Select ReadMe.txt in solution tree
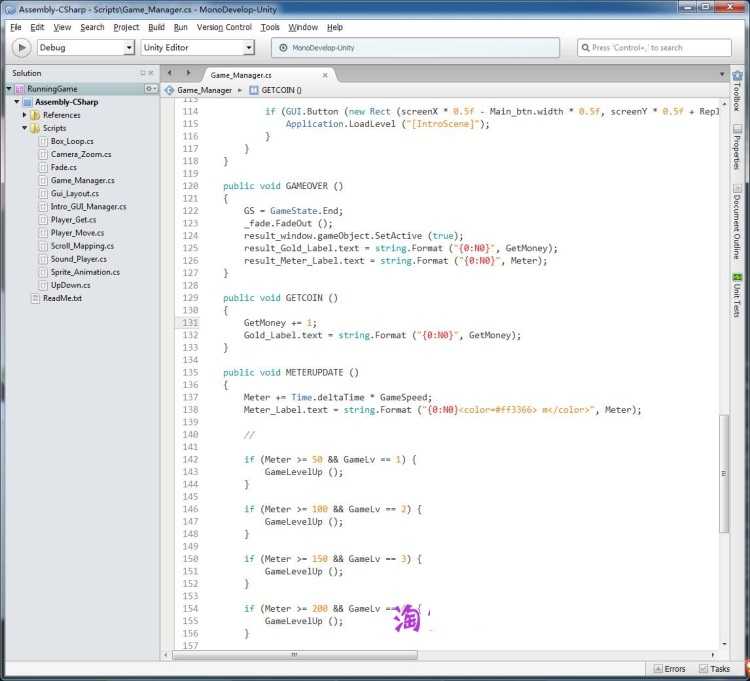 [x=62, y=298]
